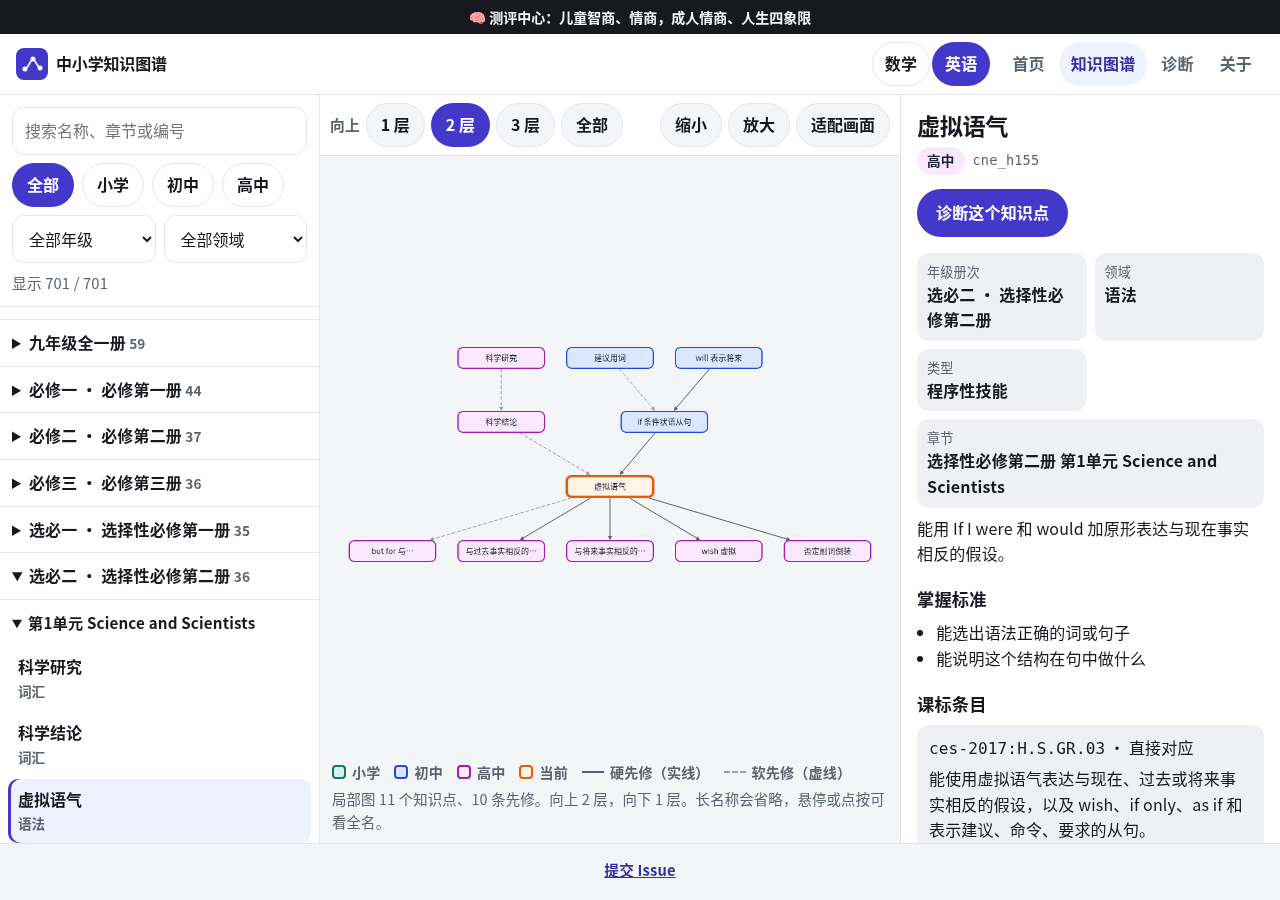Expand 选必一 · 选择性必修第一册 group
The height and width of the screenshot is (900, 1280).
159,530
